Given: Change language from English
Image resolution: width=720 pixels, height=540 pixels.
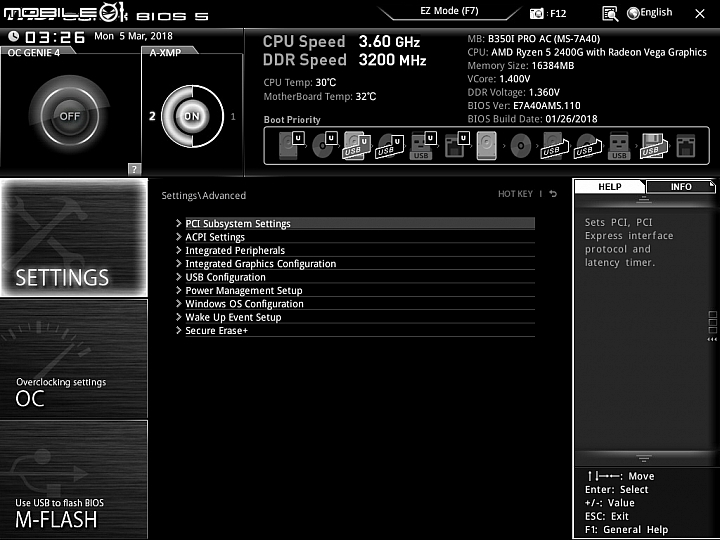Looking at the screenshot, I should pos(656,12).
